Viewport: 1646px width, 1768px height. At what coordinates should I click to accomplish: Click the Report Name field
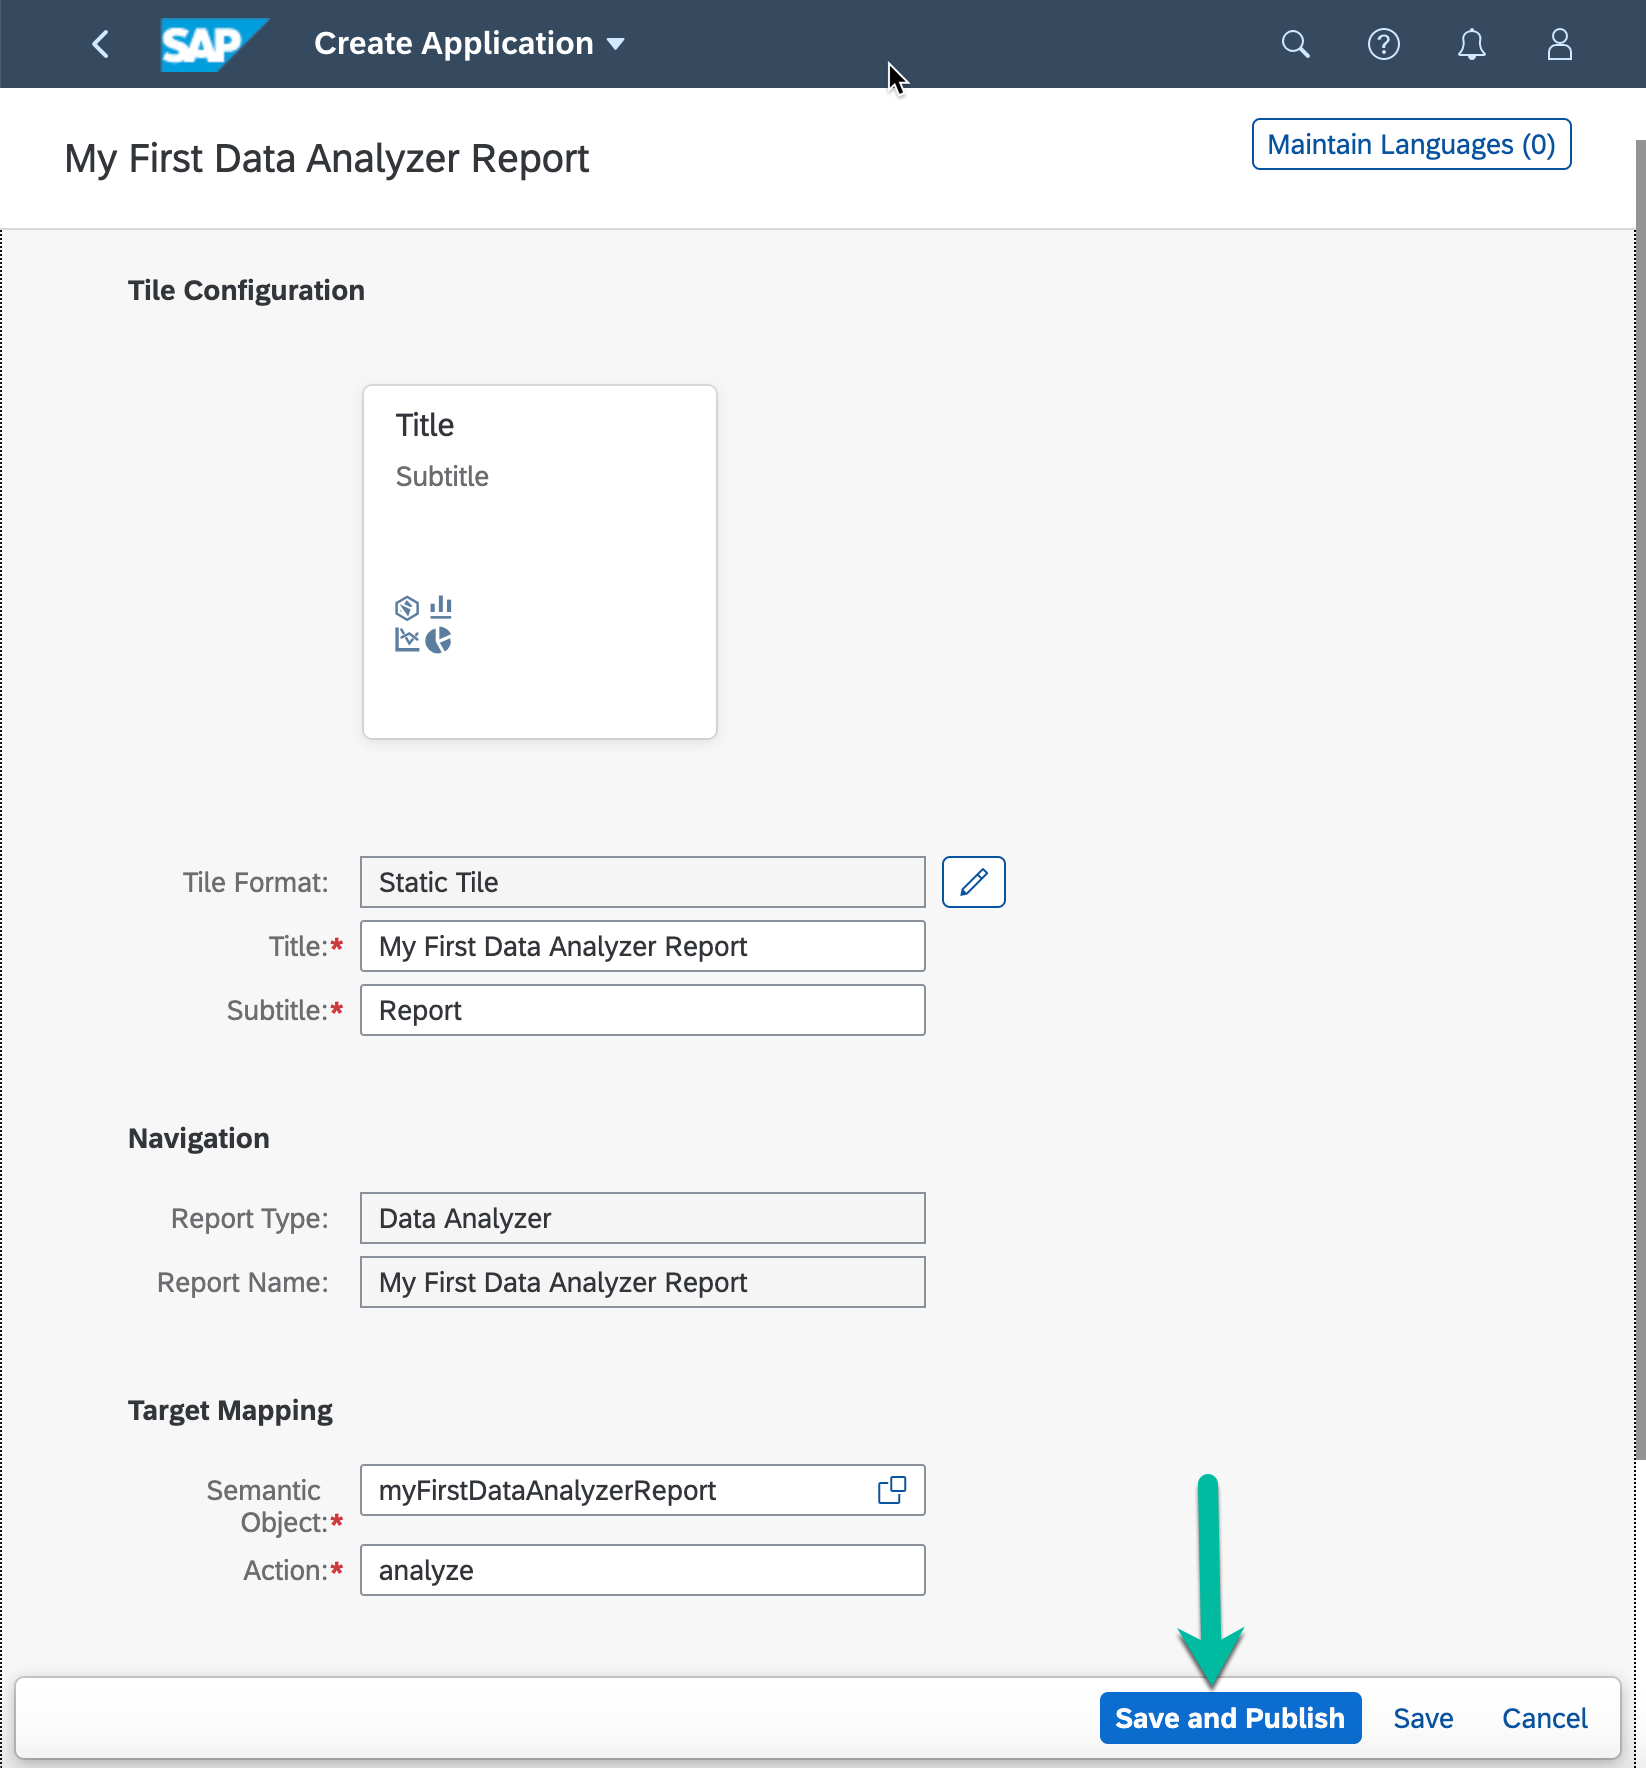(642, 1282)
